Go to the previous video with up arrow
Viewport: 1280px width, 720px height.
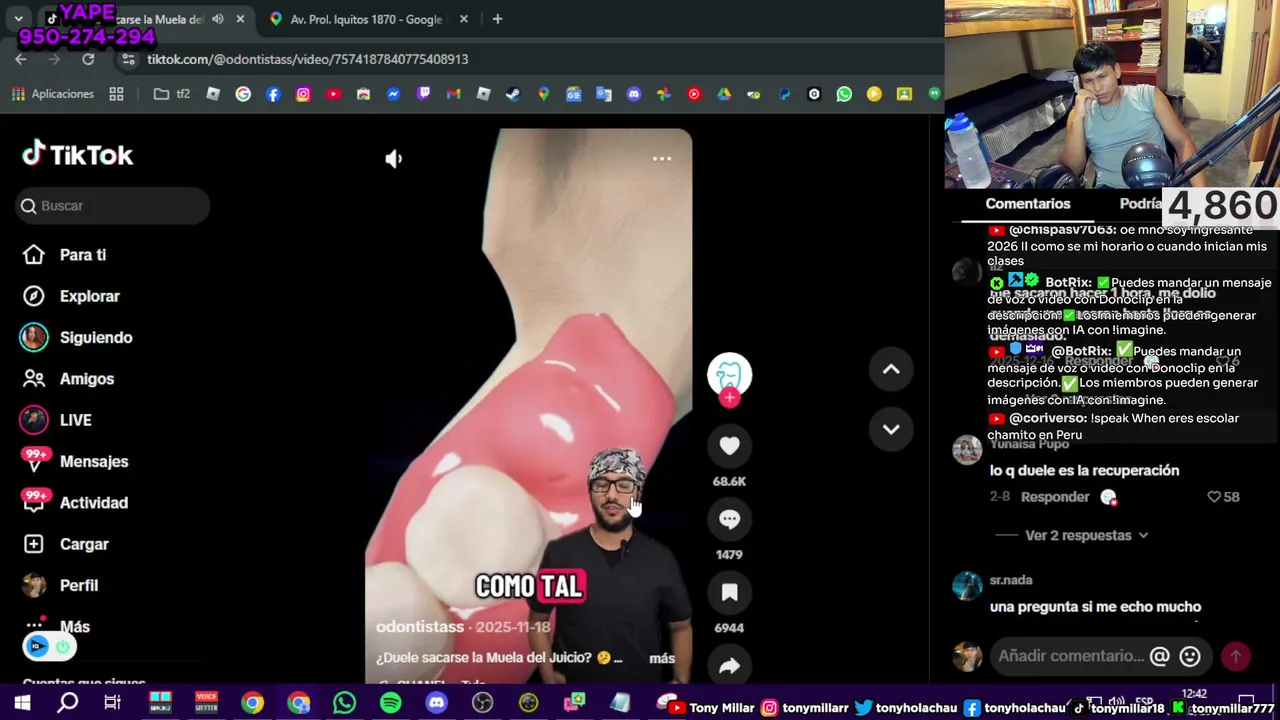(x=891, y=369)
